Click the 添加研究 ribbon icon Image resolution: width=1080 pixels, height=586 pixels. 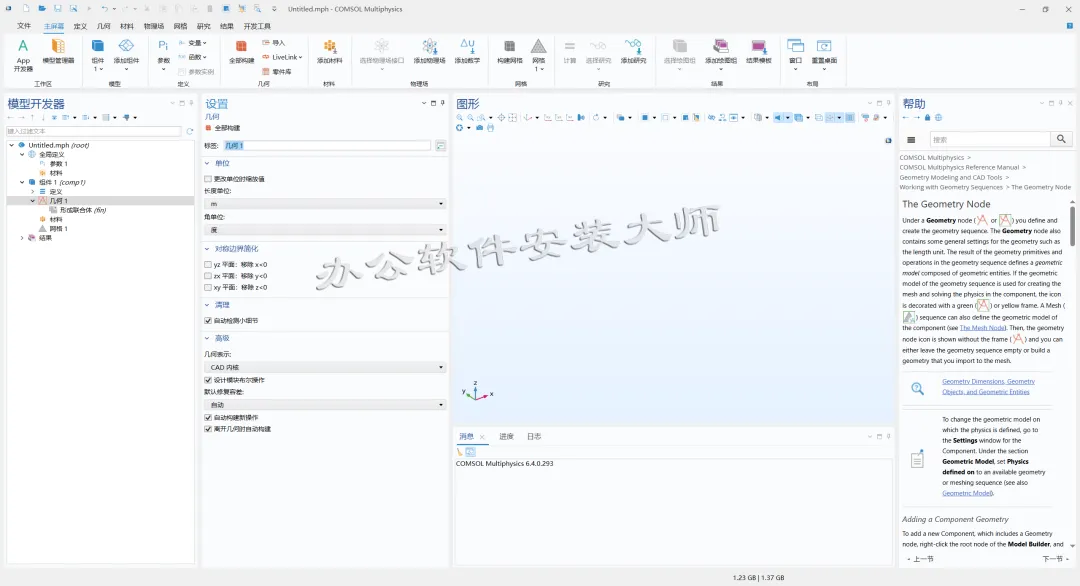(x=633, y=52)
